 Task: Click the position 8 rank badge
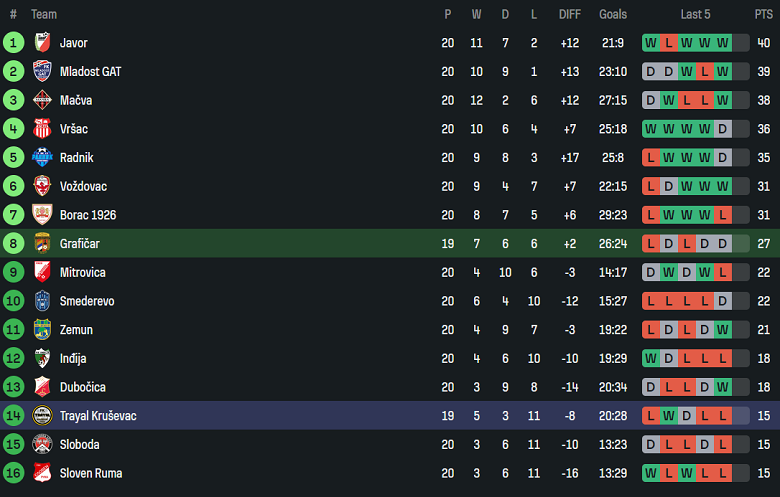coord(13,243)
